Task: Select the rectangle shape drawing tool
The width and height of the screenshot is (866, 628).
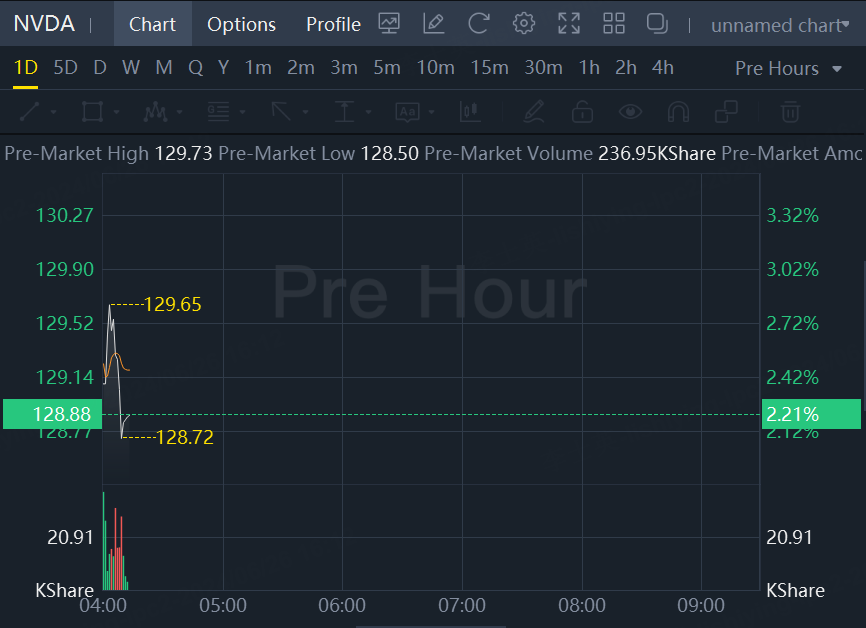Action: (92, 111)
